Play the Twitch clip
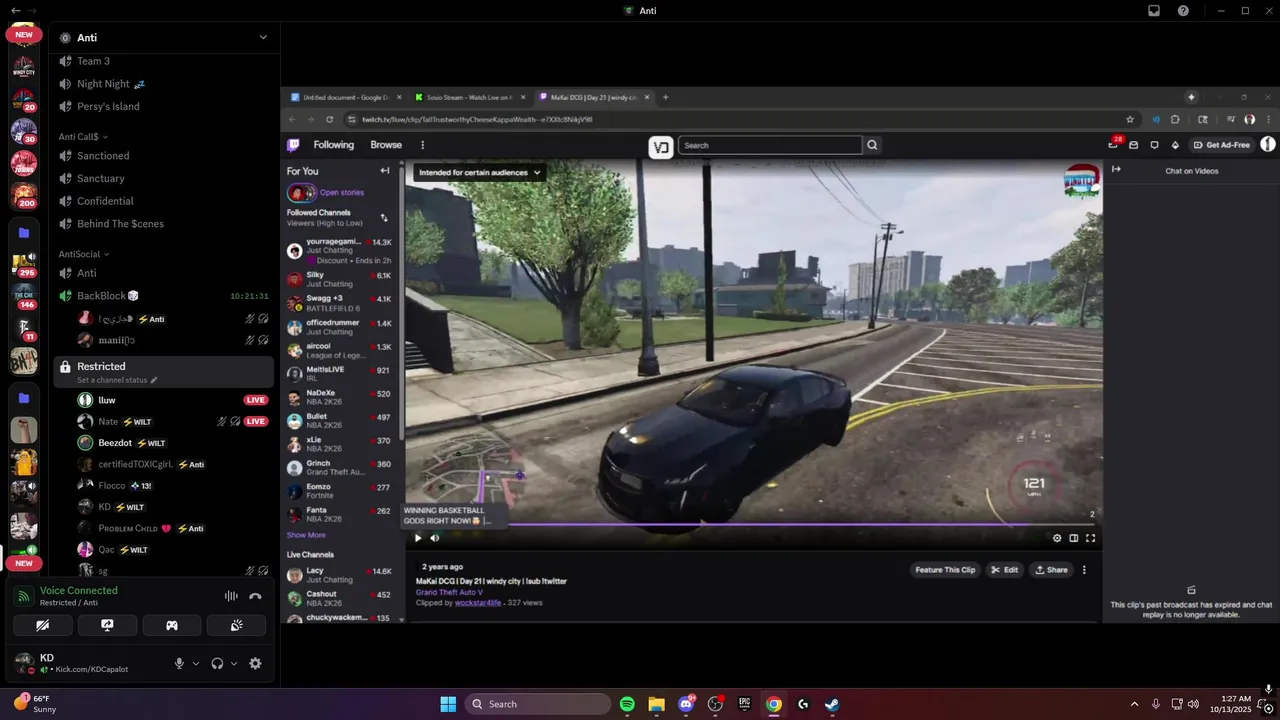 click(418, 538)
